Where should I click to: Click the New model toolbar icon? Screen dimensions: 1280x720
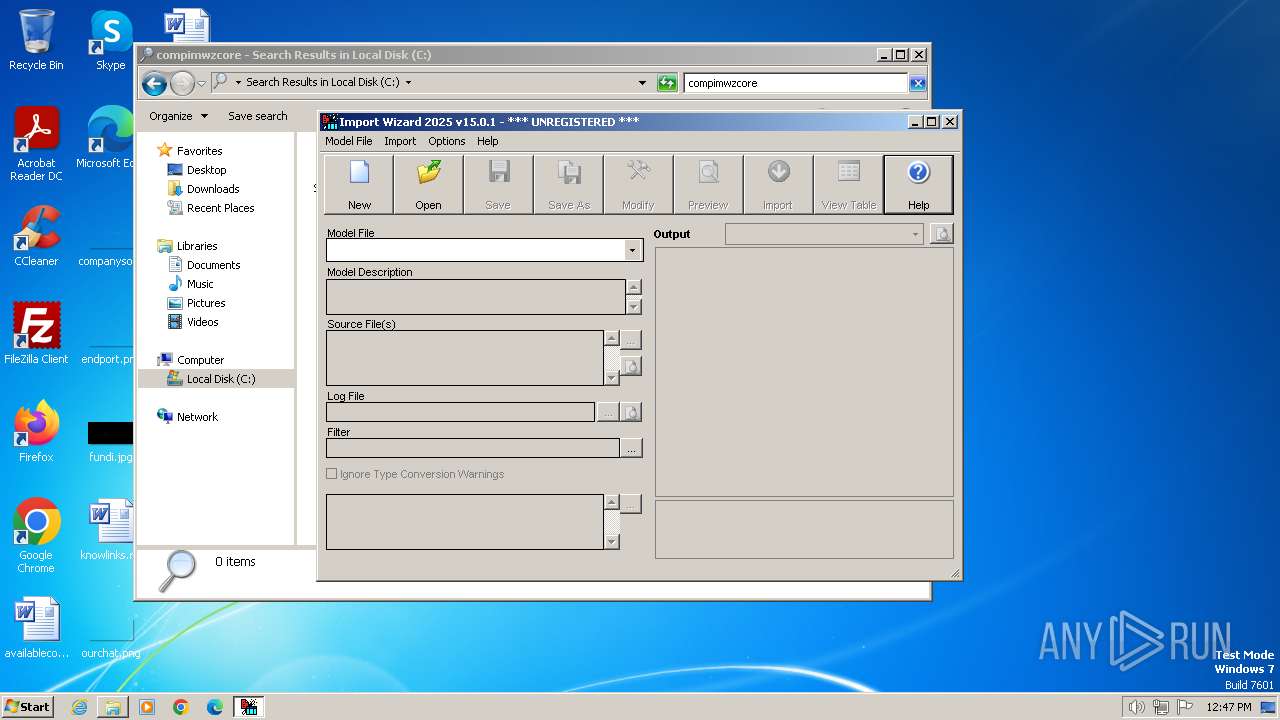[359, 184]
